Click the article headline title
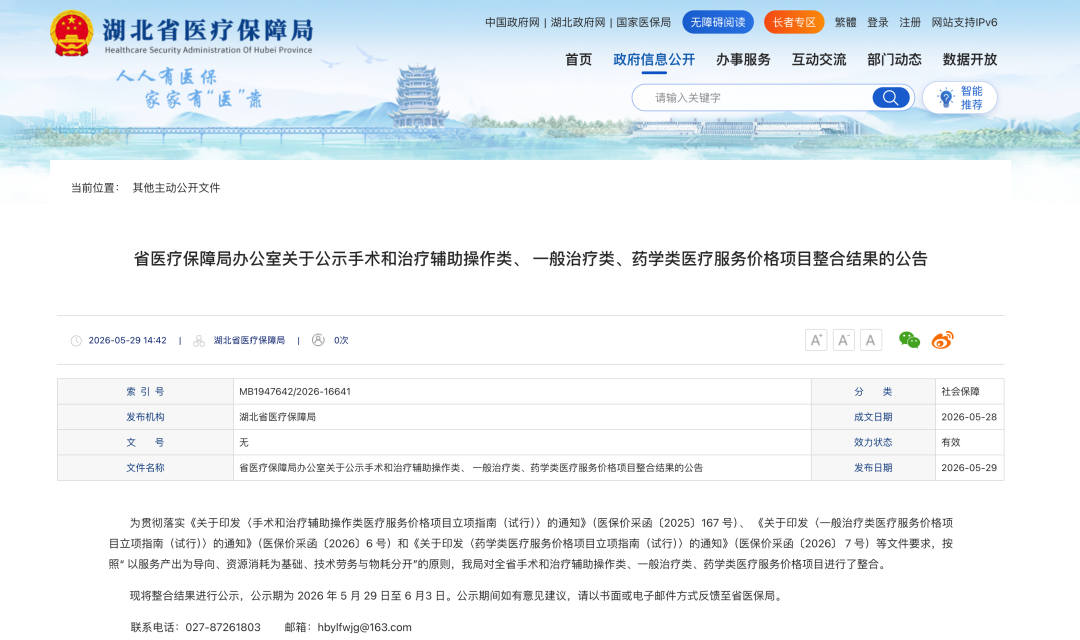The image size is (1080, 640). pos(530,259)
